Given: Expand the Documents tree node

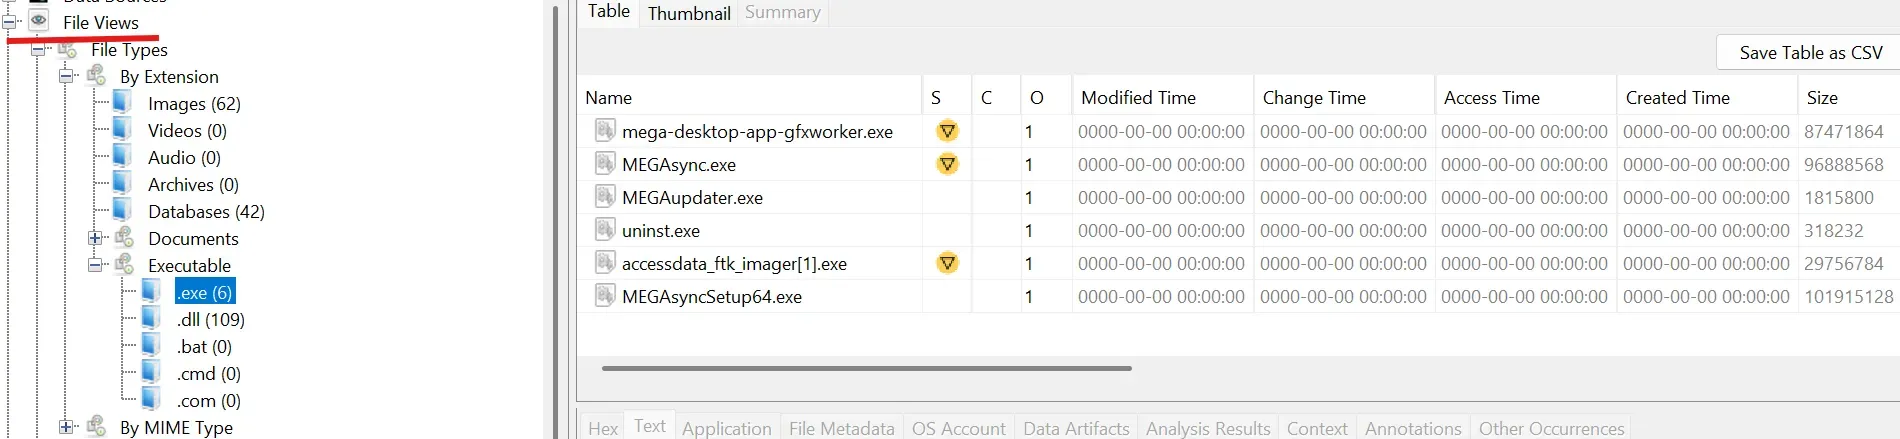Looking at the screenshot, I should (x=95, y=238).
